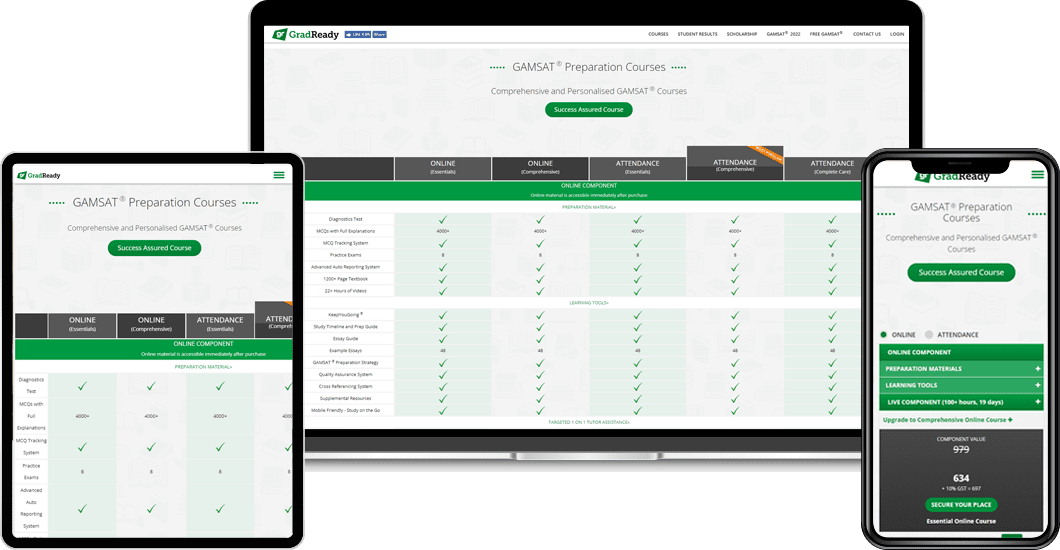1060x550 pixels.
Task: Click laptop MCQ Tracking System checkmark under Attendance Comprehensive
Action: click(x=735, y=243)
